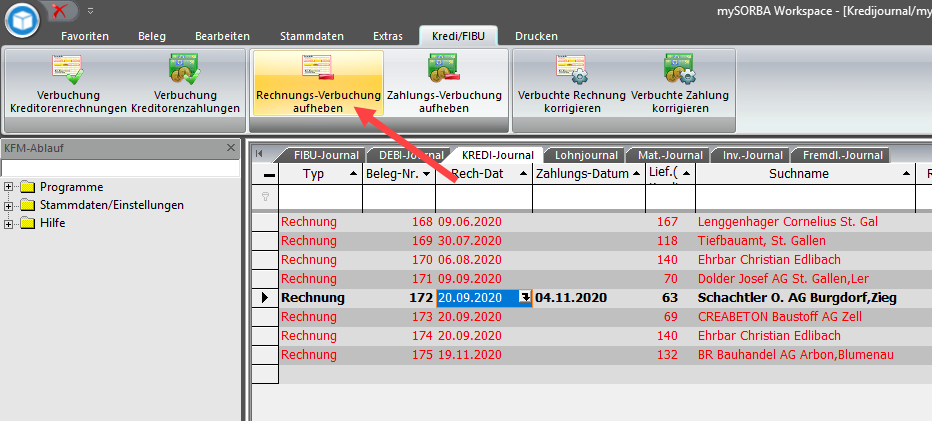Select the Stammdaten/Einstellungen folder item
This screenshot has height=421, width=932.
(102, 205)
